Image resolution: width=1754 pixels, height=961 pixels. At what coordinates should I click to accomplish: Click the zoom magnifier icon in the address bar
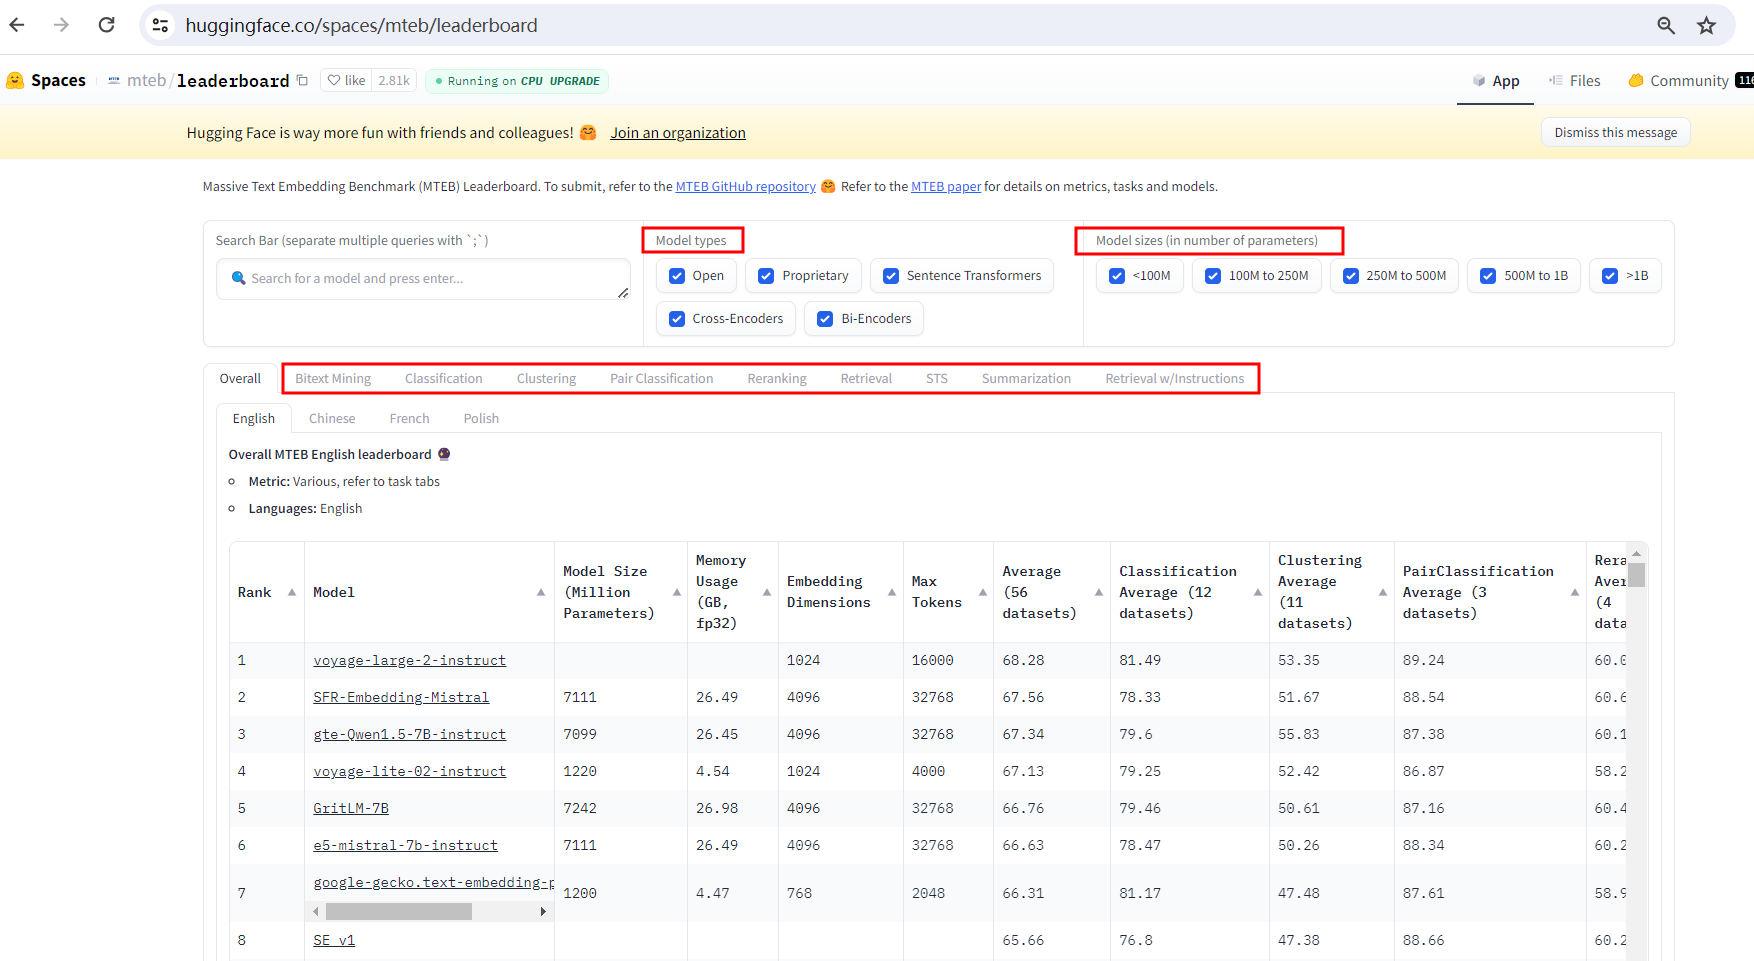pos(1666,25)
